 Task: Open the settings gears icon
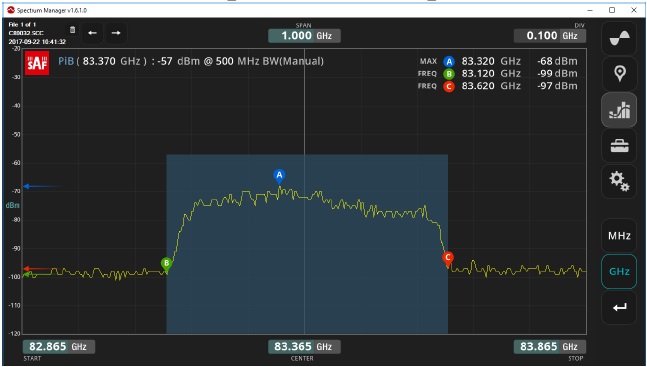[x=619, y=182]
